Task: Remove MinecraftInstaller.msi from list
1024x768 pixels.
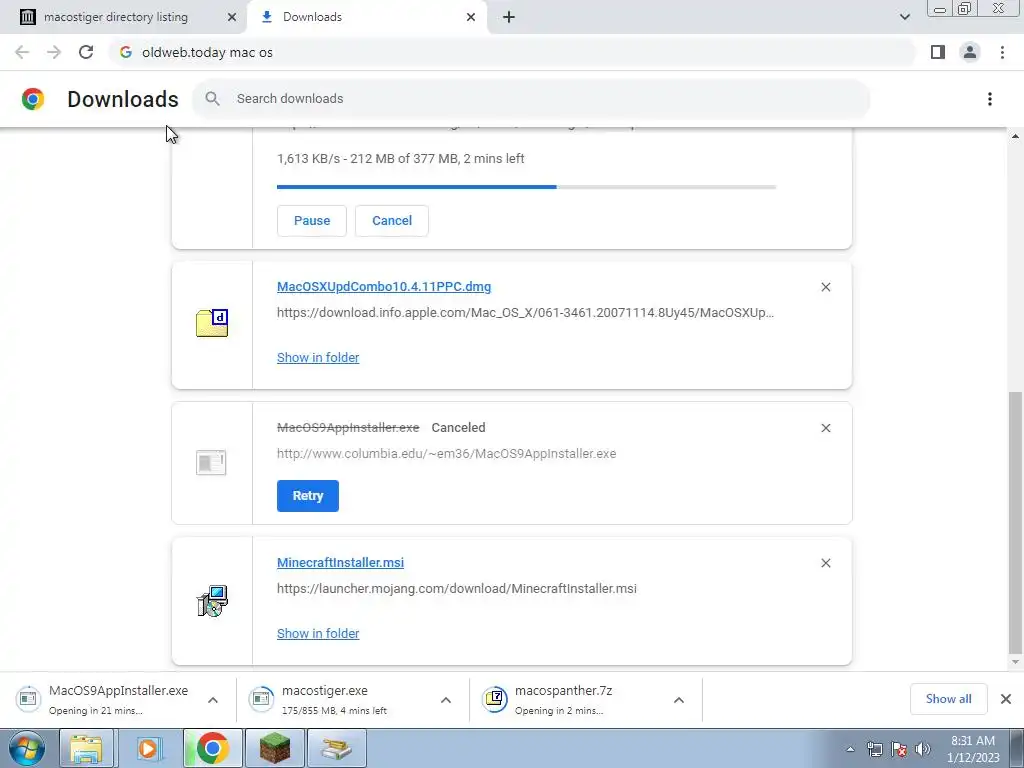Action: pos(825,563)
